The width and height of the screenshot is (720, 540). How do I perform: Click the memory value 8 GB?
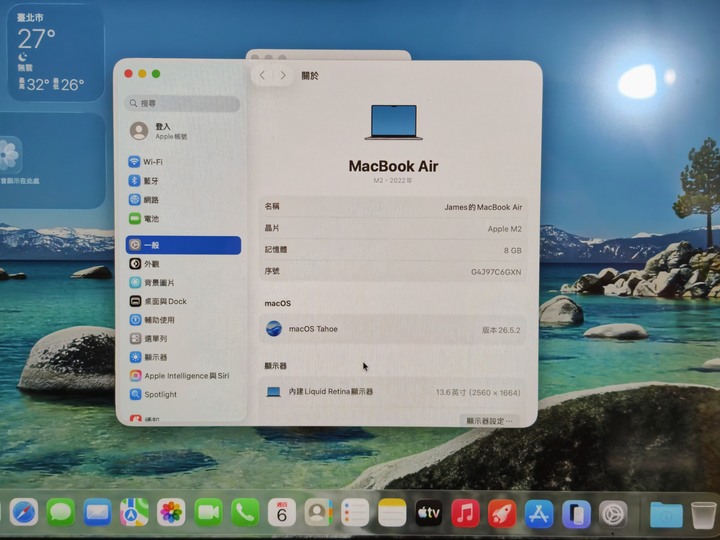tap(512, 250)
